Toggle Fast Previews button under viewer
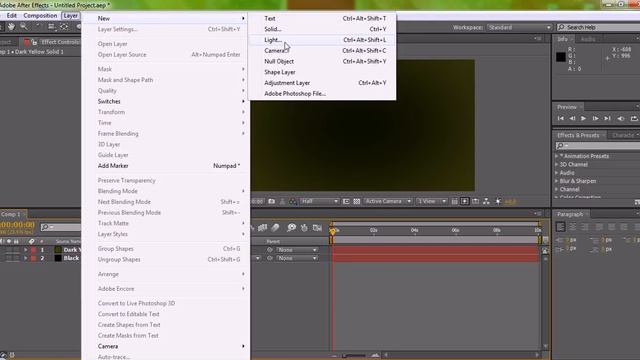 point(465,201)
